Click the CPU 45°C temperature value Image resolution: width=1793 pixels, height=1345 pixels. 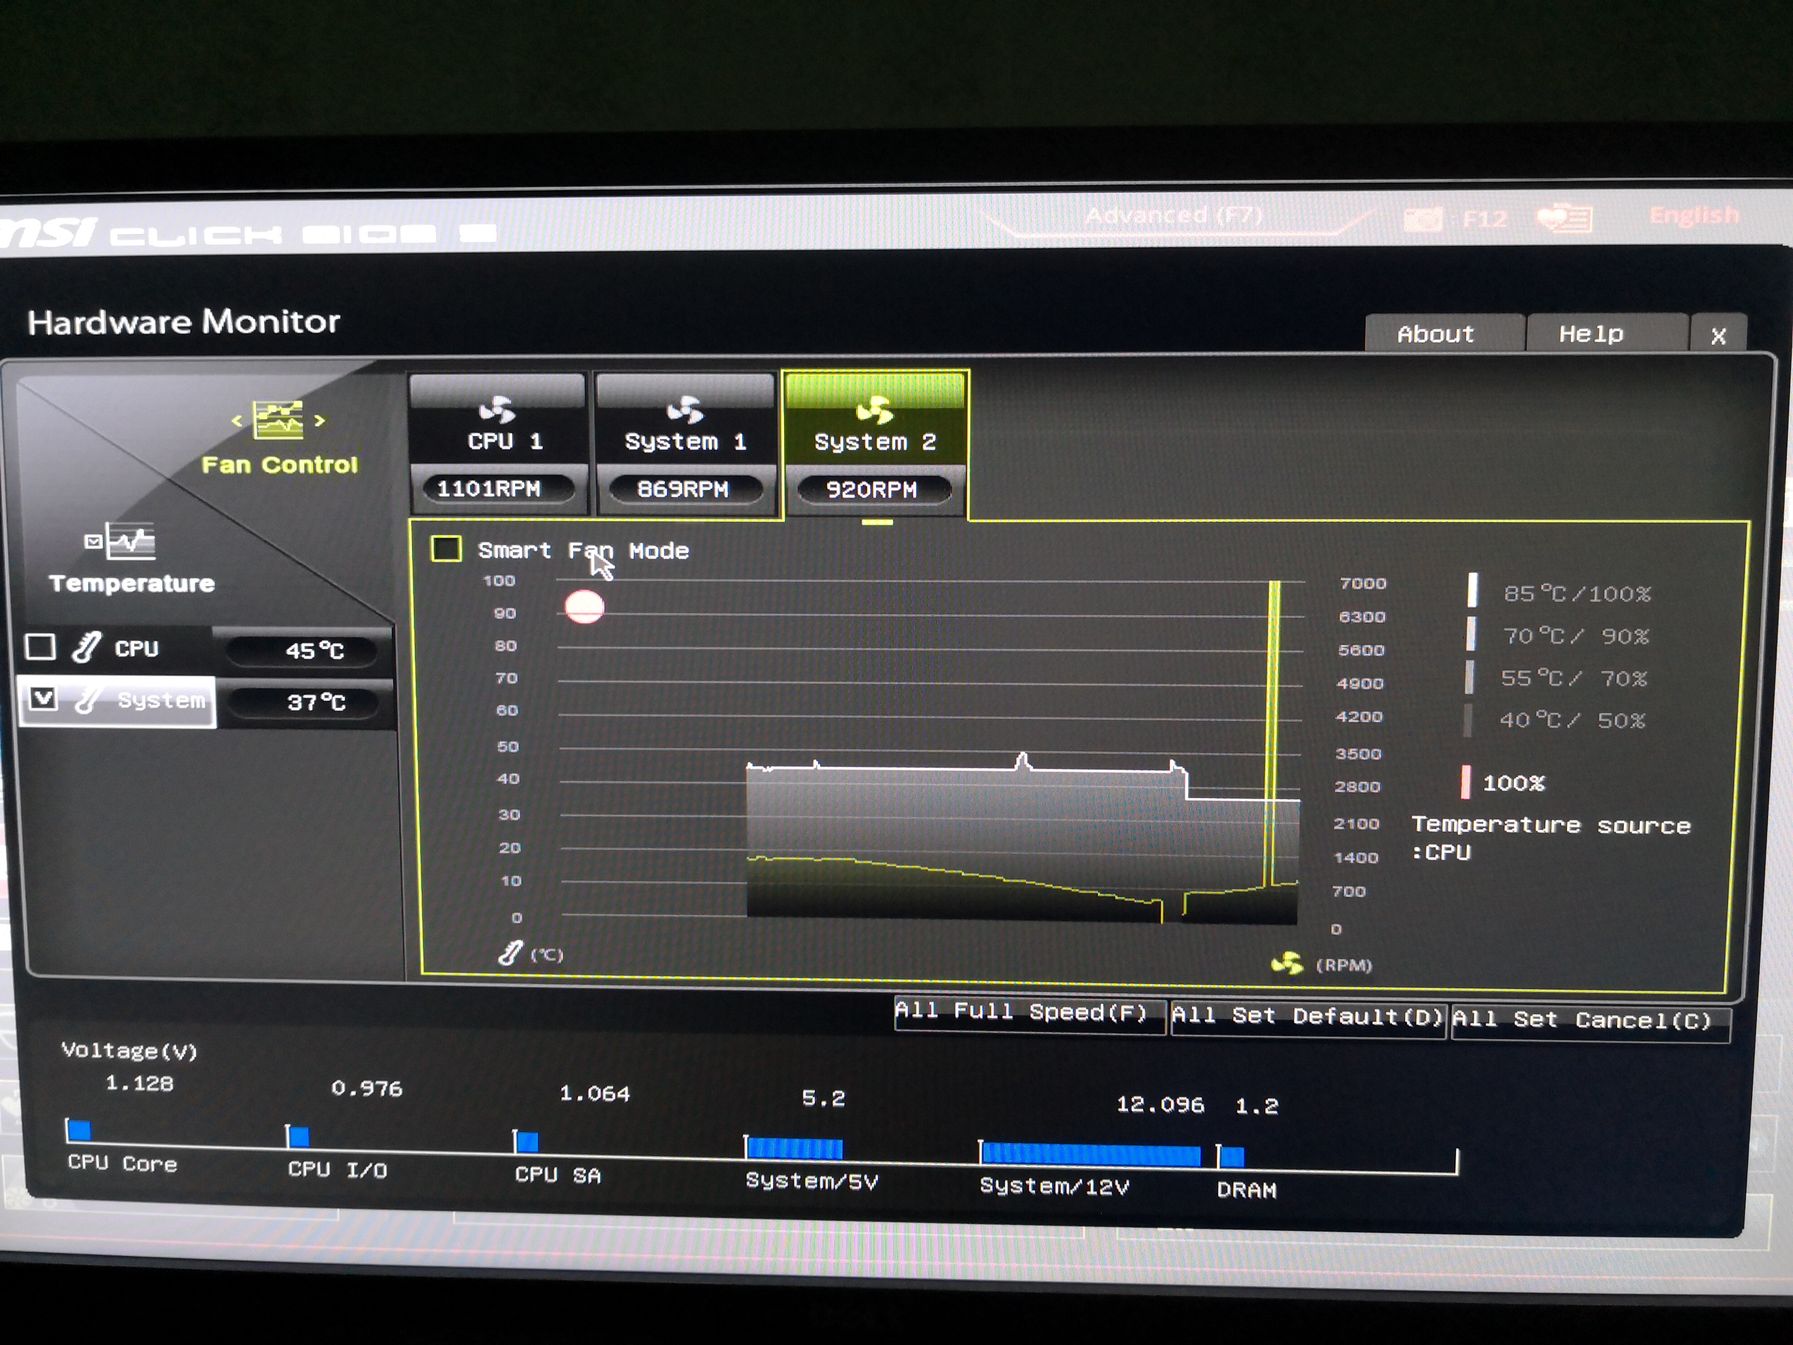click(304, 650)
